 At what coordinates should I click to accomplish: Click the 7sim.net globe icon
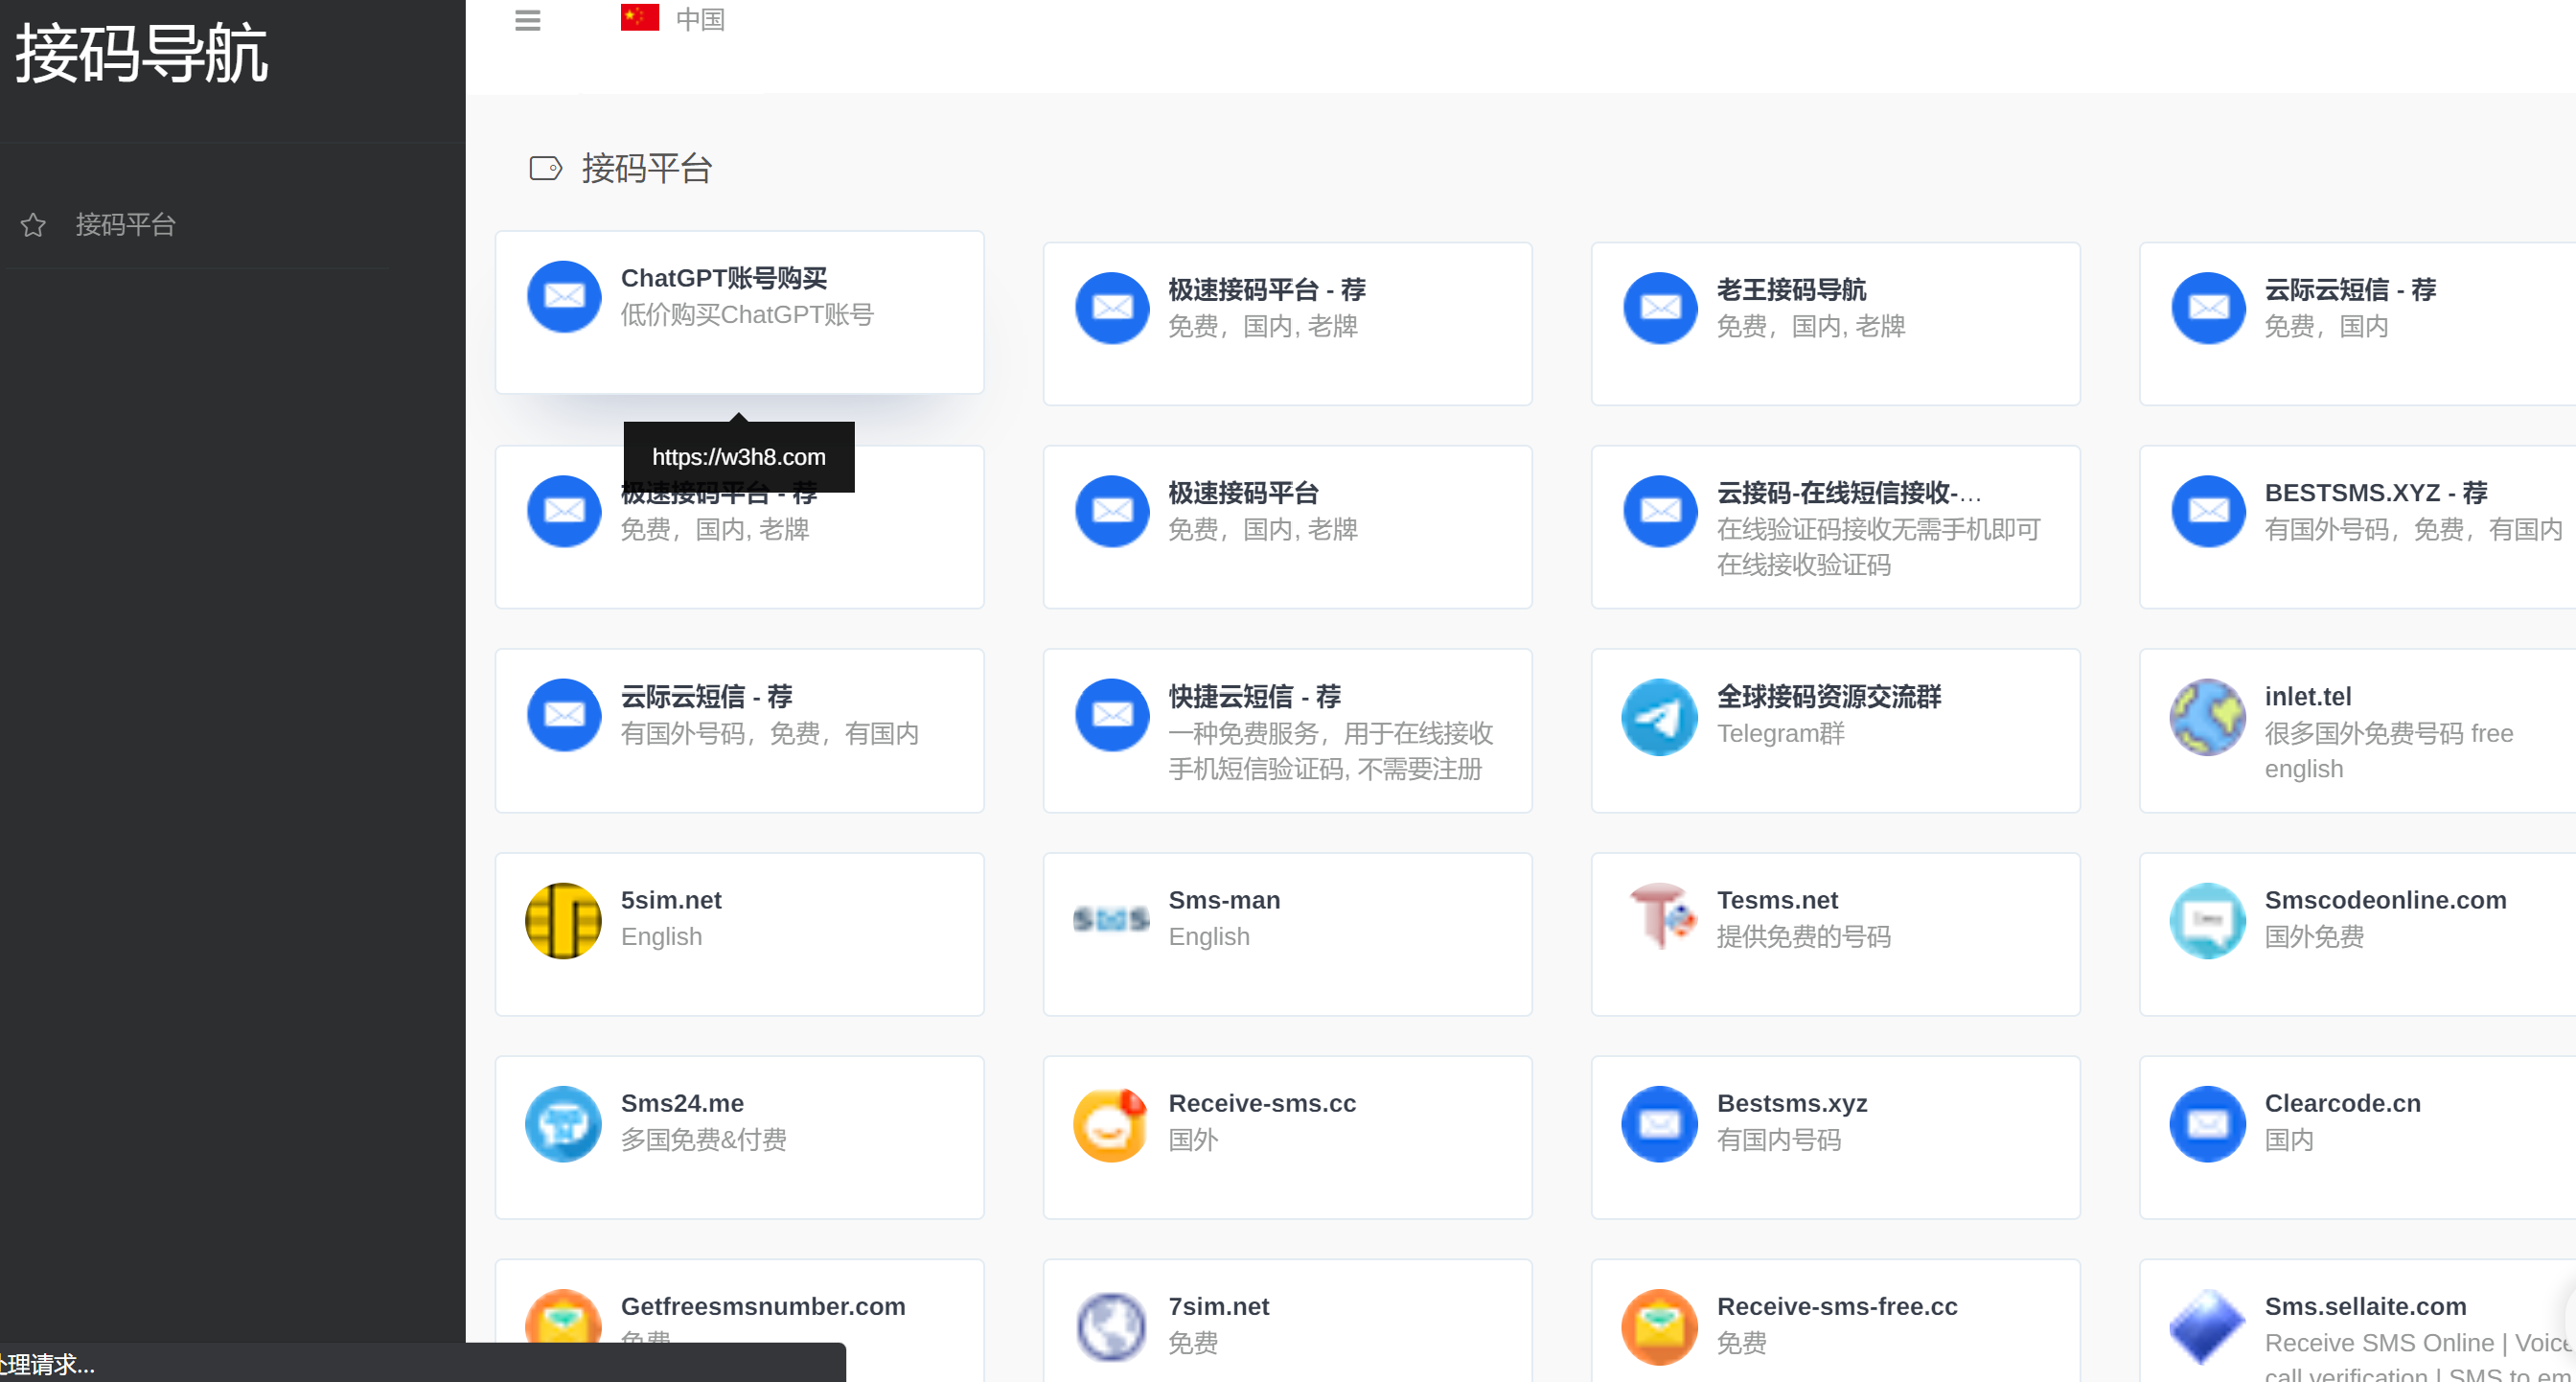click(x=1111, y=1327)
